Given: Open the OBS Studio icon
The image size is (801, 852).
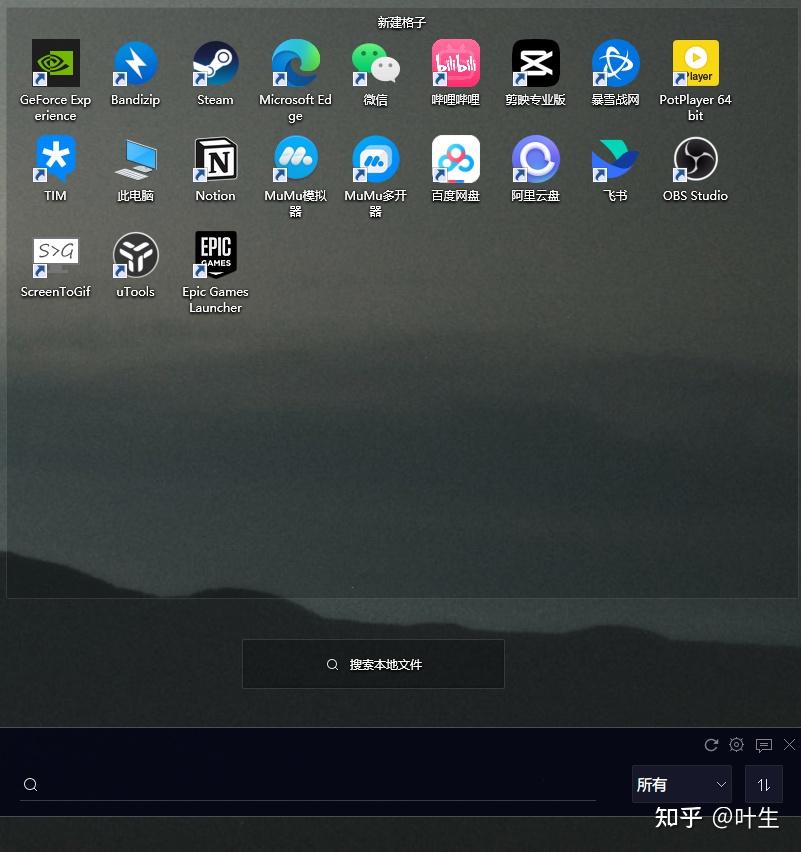Looking at the screenshot, I should [x=695, y=159].
